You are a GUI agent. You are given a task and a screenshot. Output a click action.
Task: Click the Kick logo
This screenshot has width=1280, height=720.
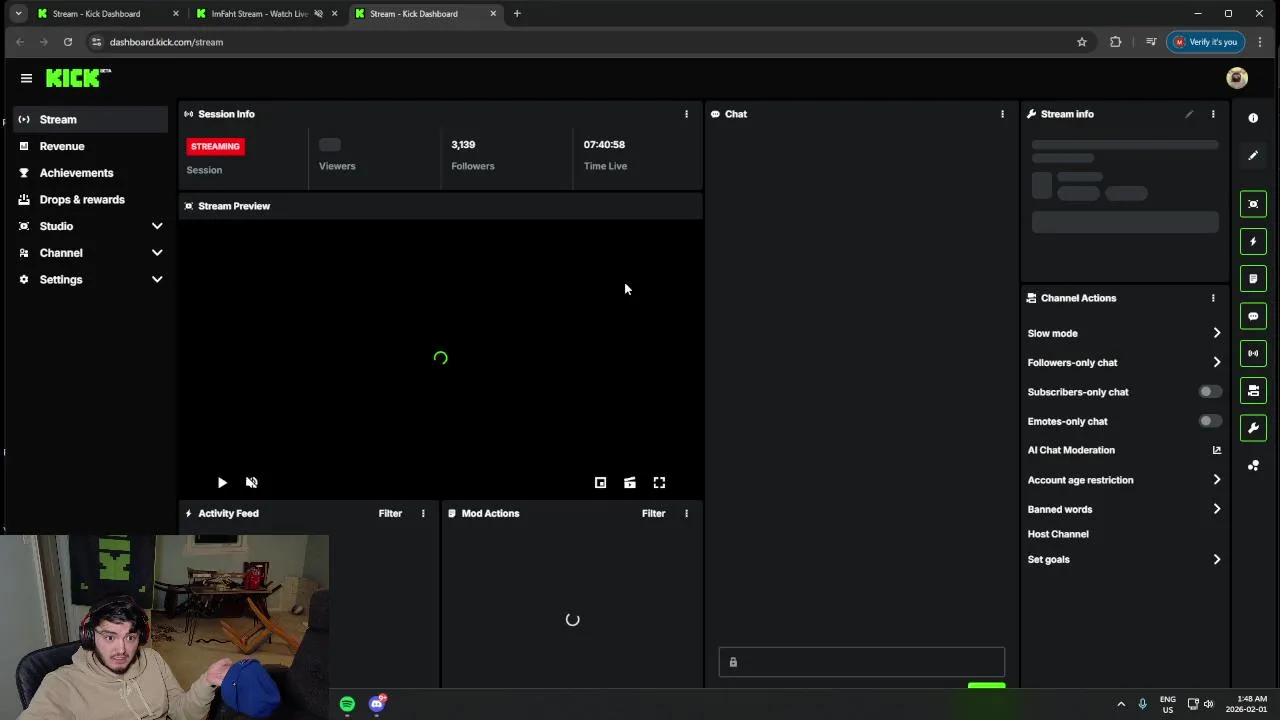78,78
